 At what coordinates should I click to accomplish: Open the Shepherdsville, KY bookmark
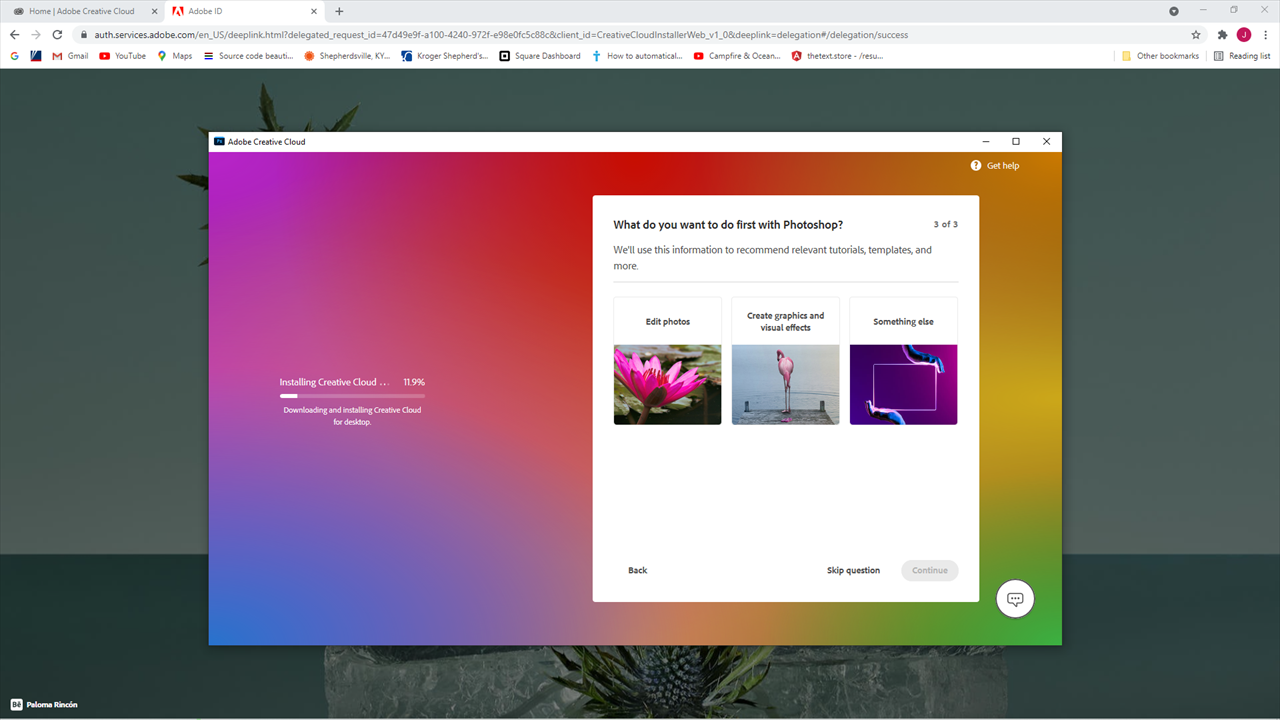[347, 56]
